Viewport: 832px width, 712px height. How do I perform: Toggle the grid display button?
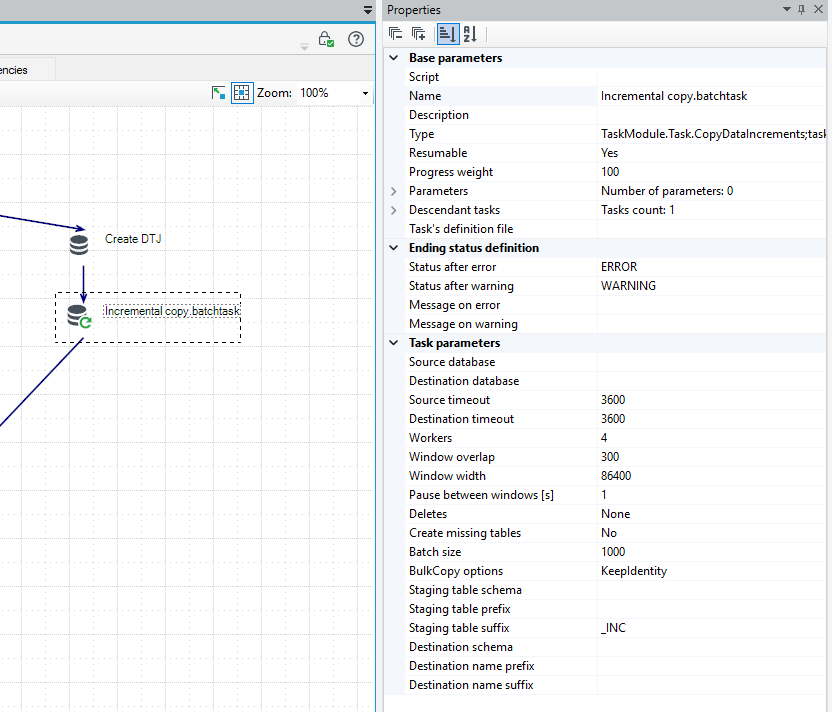[x=242, y=93]
